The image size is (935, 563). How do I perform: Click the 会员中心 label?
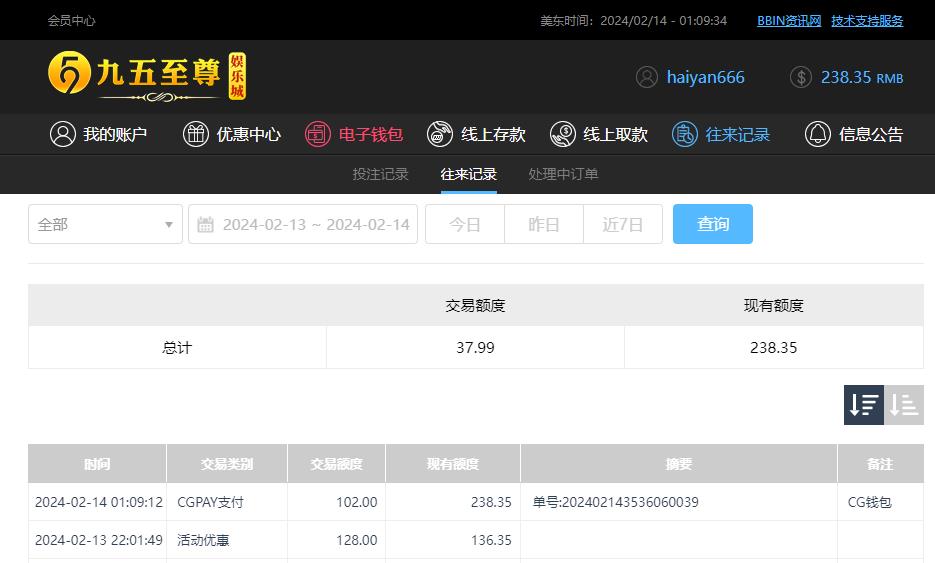(x=72, y=20)
